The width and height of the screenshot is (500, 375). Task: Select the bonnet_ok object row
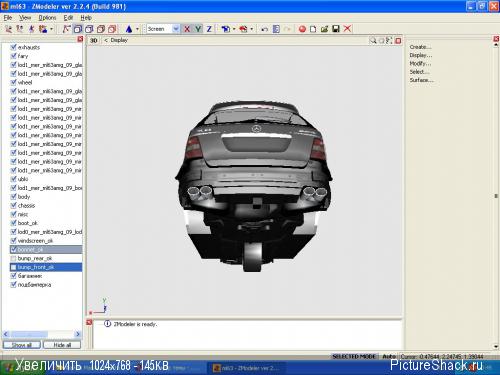46,249
